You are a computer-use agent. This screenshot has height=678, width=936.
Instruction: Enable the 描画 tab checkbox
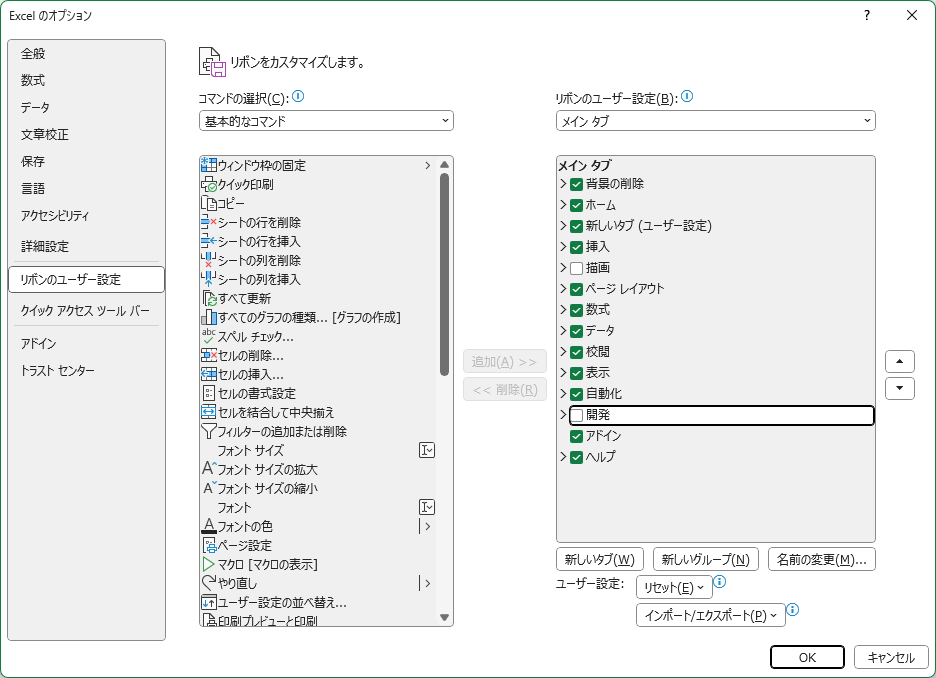tap(577, 268)
